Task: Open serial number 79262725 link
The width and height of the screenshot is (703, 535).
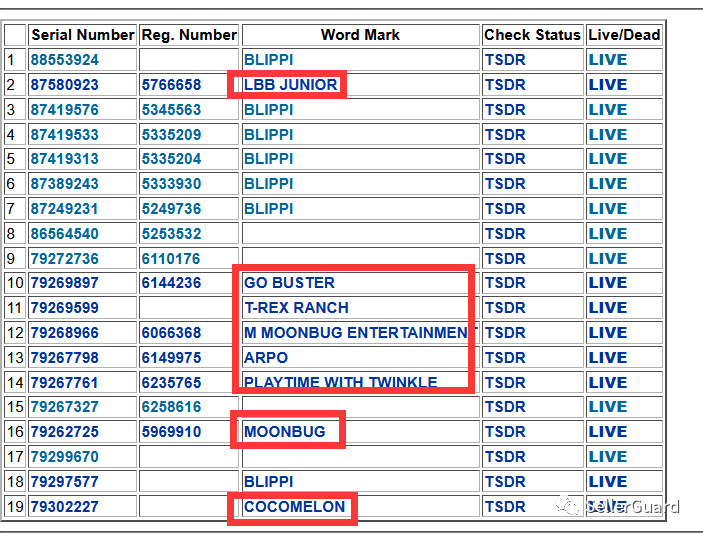Action: click(65, 432)
